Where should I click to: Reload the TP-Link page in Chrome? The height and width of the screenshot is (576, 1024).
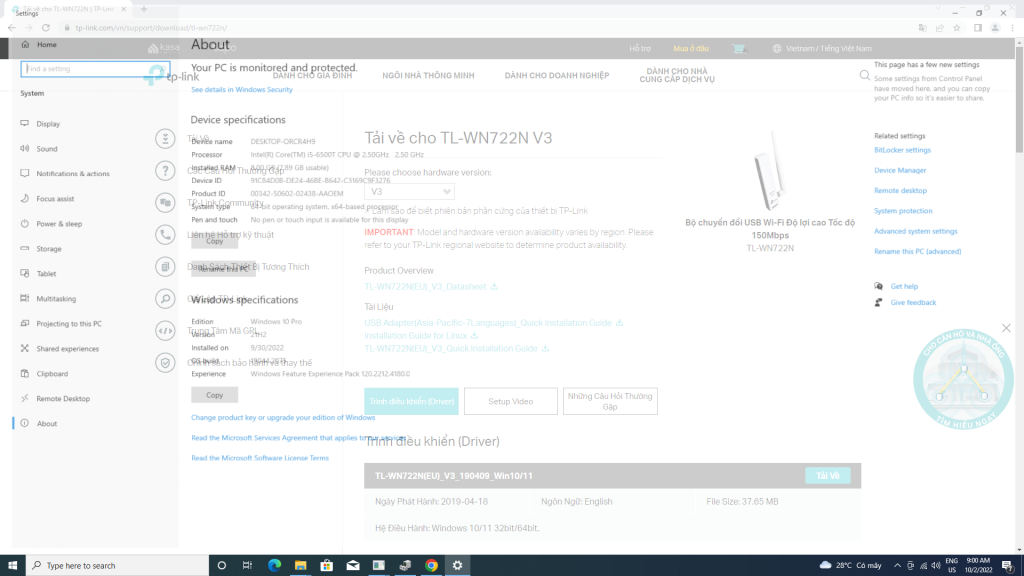46,28
